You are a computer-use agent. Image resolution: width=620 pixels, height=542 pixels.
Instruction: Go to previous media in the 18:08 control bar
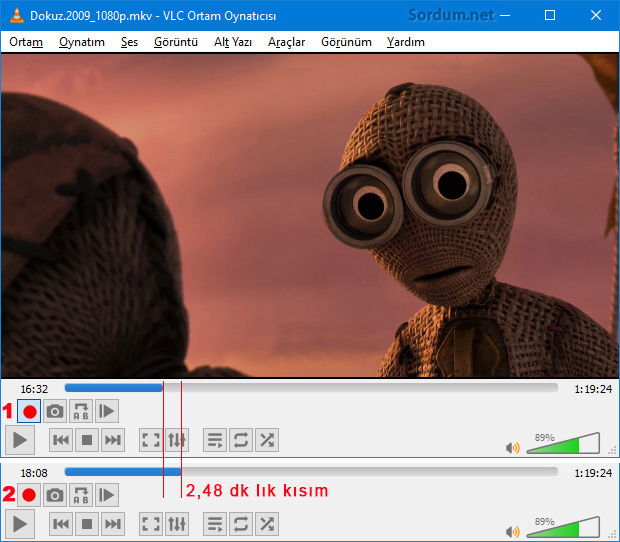tap(61, 524)
